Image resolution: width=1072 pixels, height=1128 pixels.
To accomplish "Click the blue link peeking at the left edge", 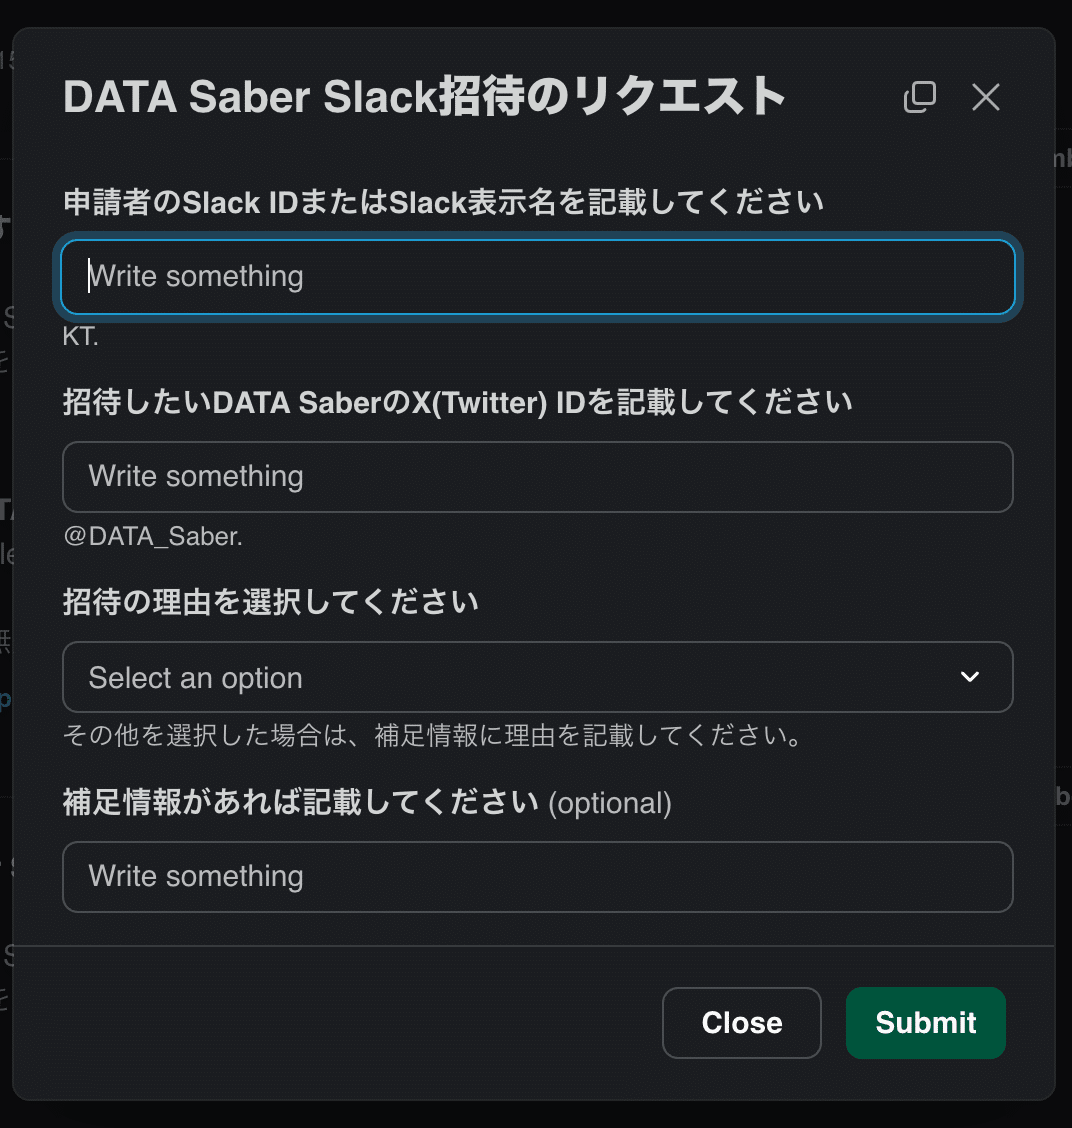I will (x=5, y=700).
